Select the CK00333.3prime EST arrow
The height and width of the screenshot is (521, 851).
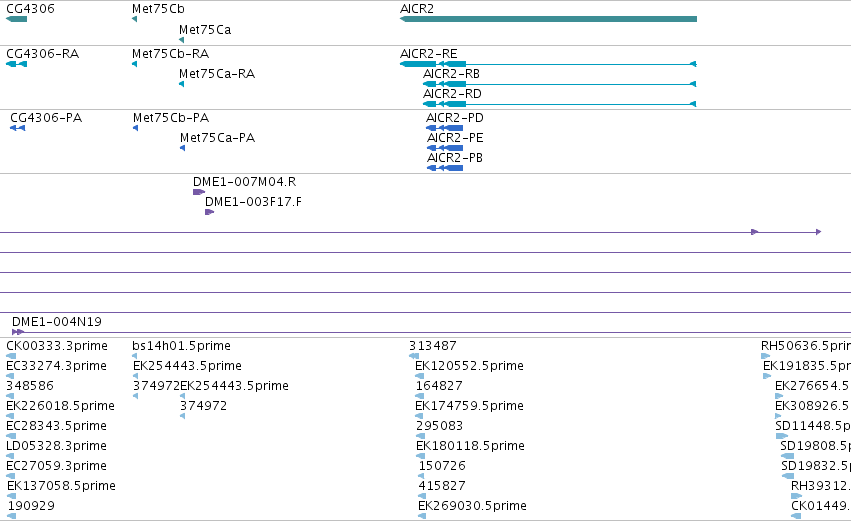[11, 356]
